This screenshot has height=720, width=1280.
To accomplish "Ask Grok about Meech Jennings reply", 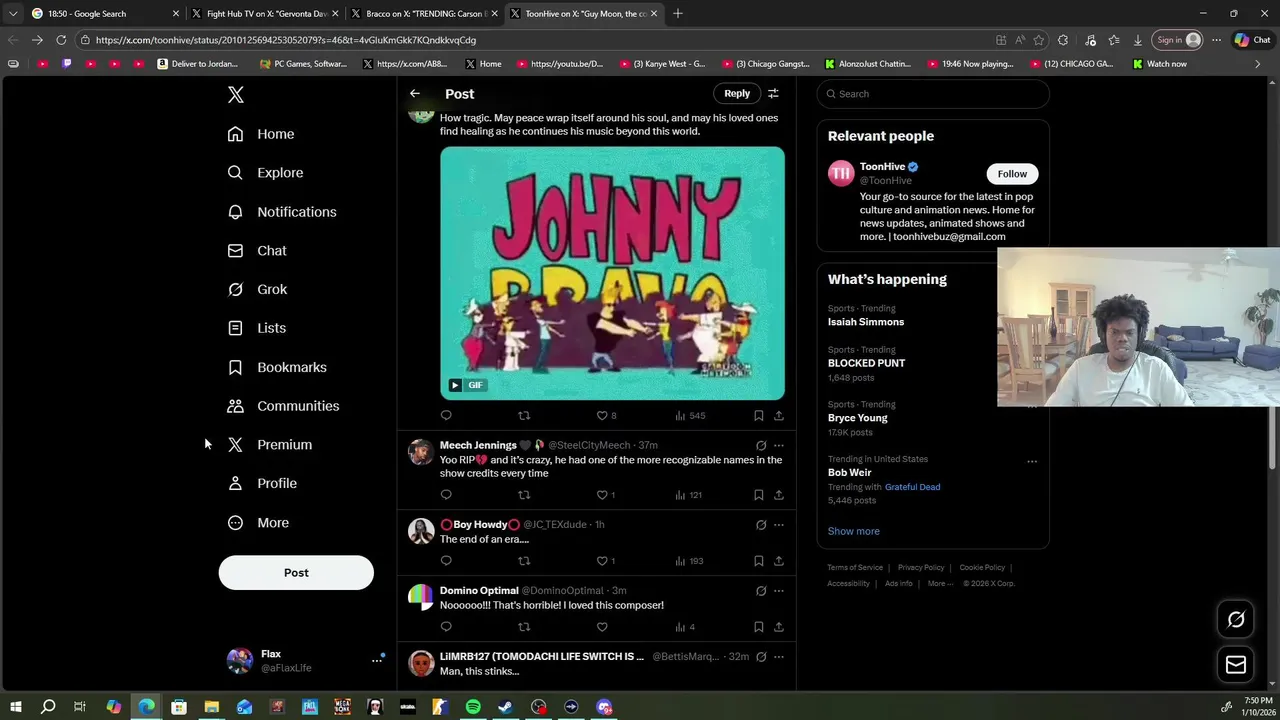I will click(x=761, y=445).
